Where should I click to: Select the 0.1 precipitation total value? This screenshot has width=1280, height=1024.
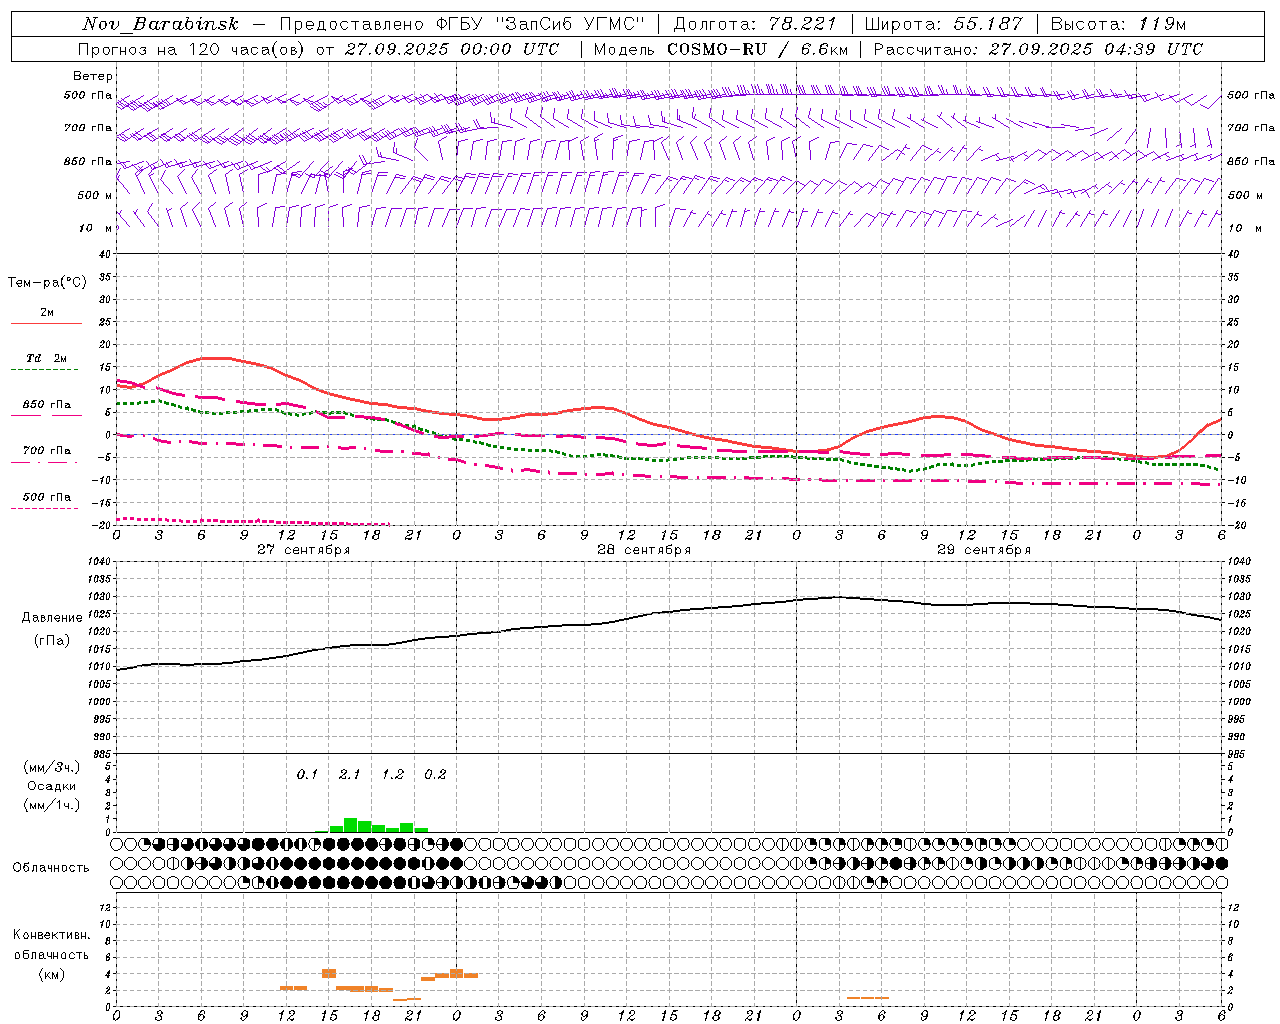point(307,774)
